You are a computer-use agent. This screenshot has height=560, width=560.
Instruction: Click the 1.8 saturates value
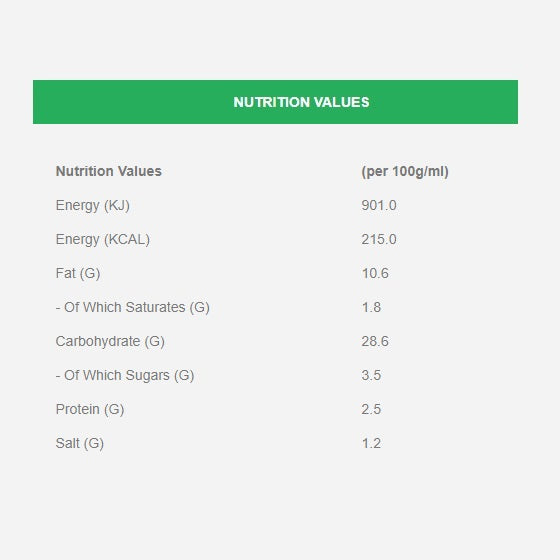click(x=371, y=307)
